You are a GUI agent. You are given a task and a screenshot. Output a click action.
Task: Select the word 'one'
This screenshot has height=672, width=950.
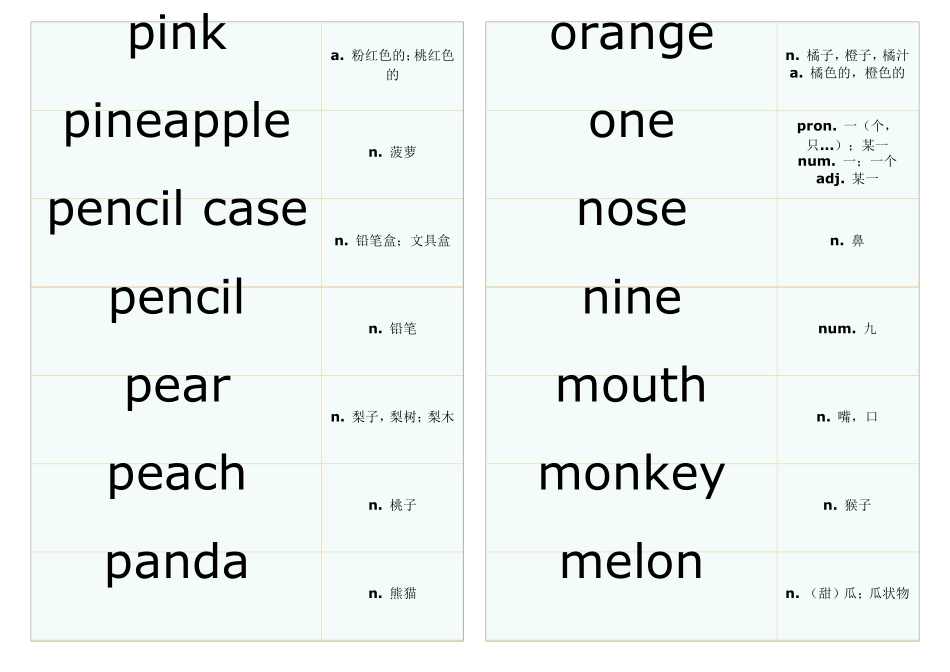(x=632, y=123)
